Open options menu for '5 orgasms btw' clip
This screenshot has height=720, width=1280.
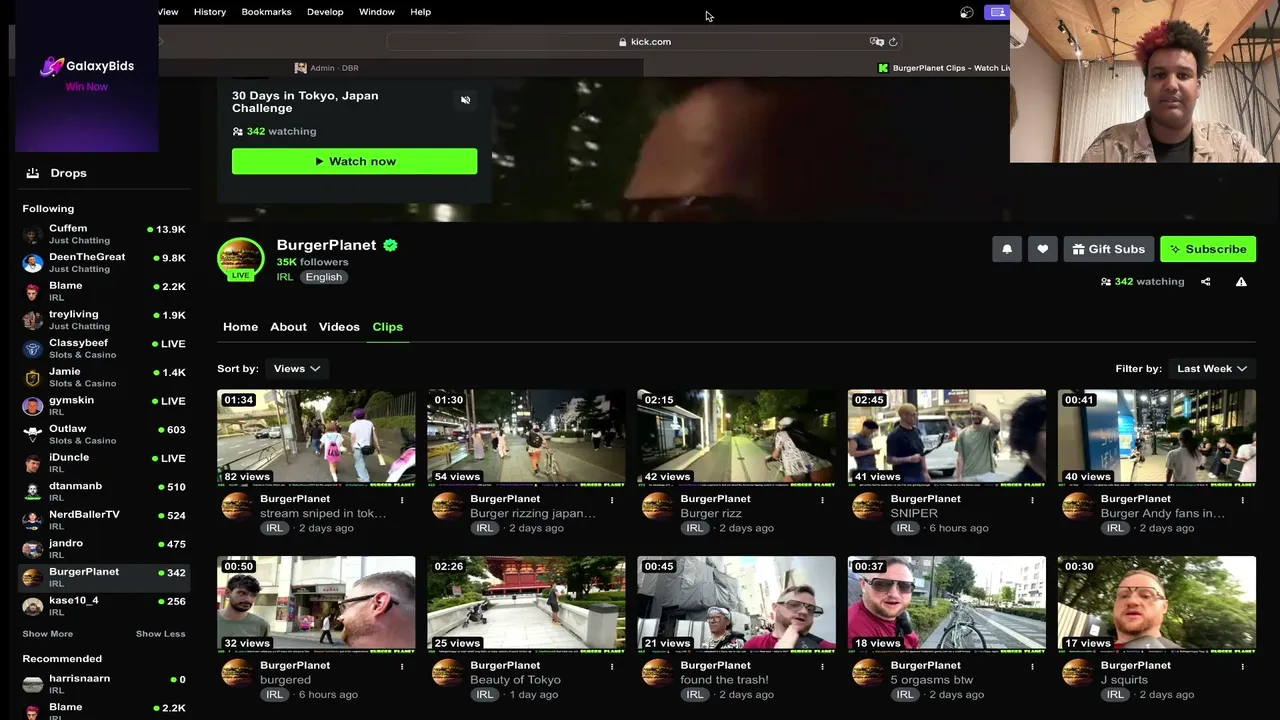(x=1032, y=666)
